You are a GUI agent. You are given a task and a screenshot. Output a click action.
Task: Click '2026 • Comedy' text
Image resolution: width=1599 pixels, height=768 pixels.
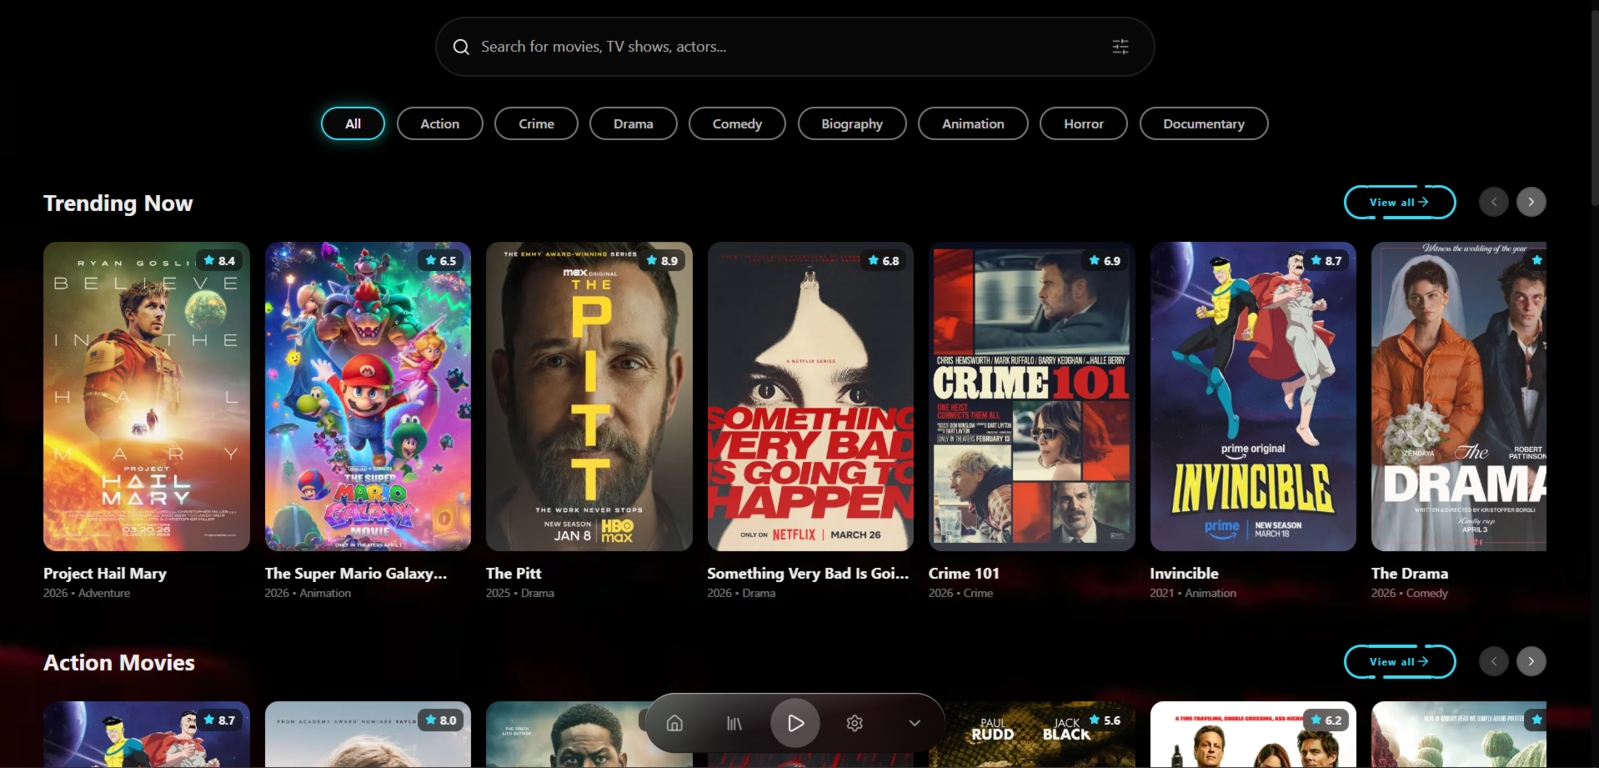pyautogui.click(x=1409, y=593)
